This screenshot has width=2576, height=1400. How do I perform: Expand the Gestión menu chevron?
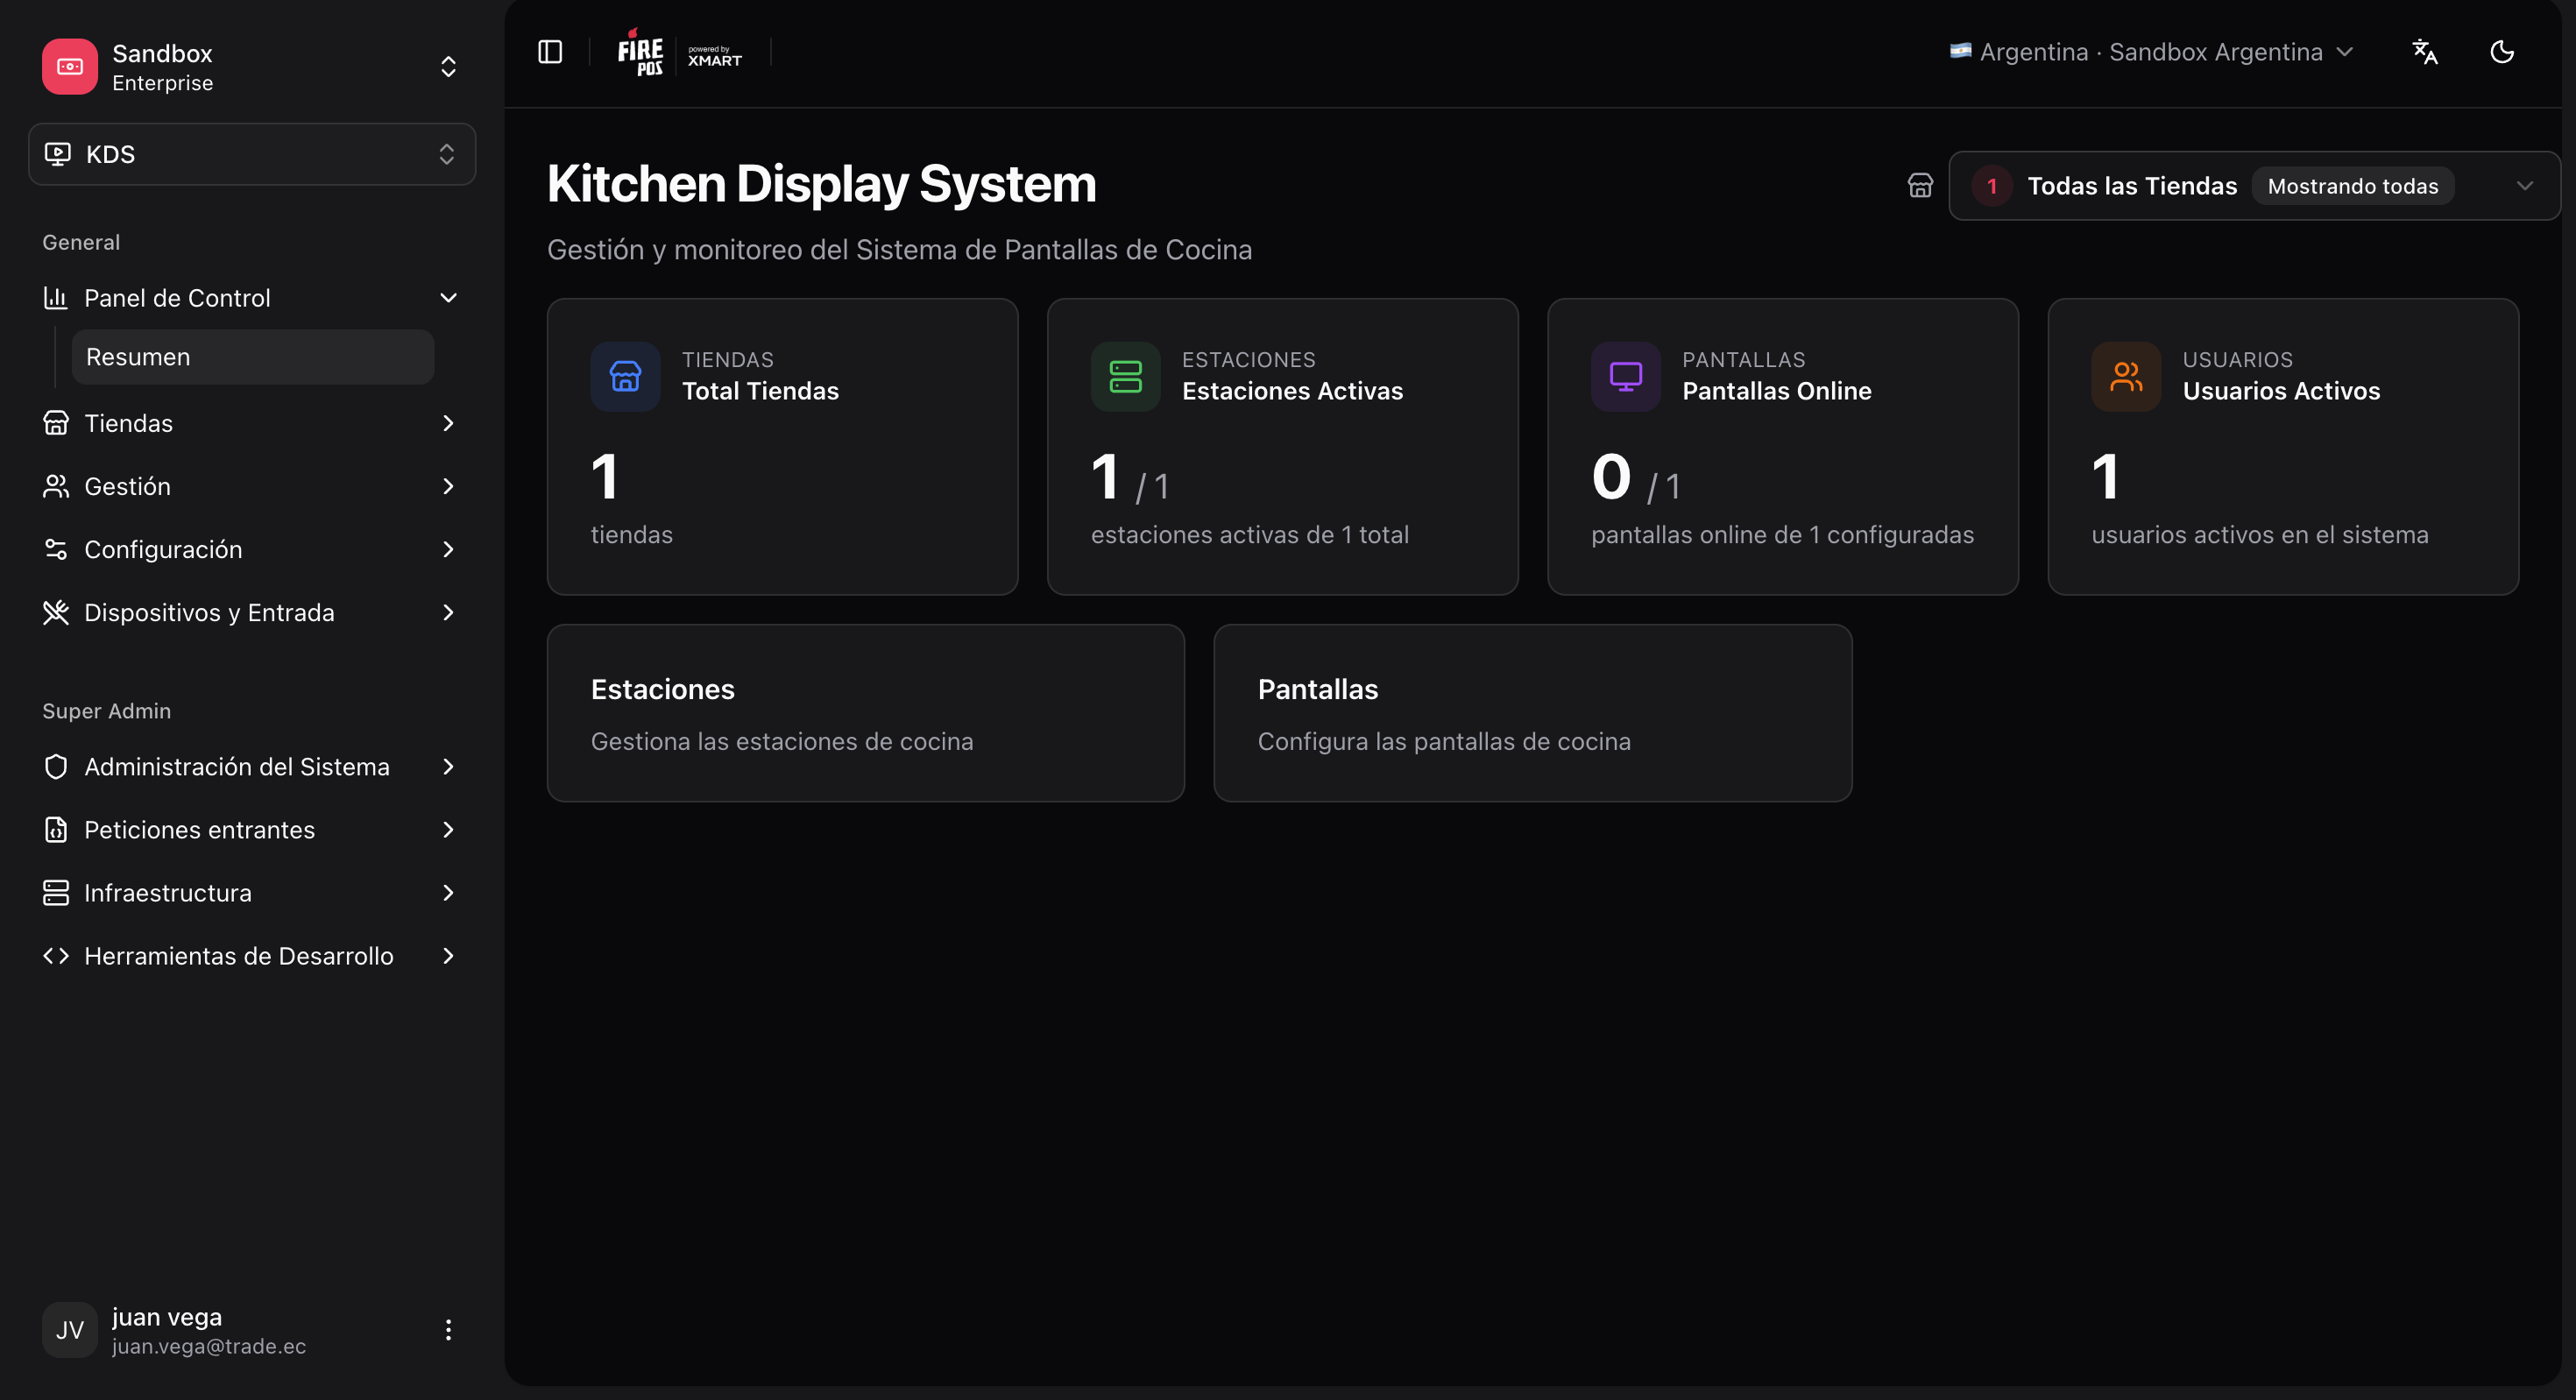tap(448, 486)
